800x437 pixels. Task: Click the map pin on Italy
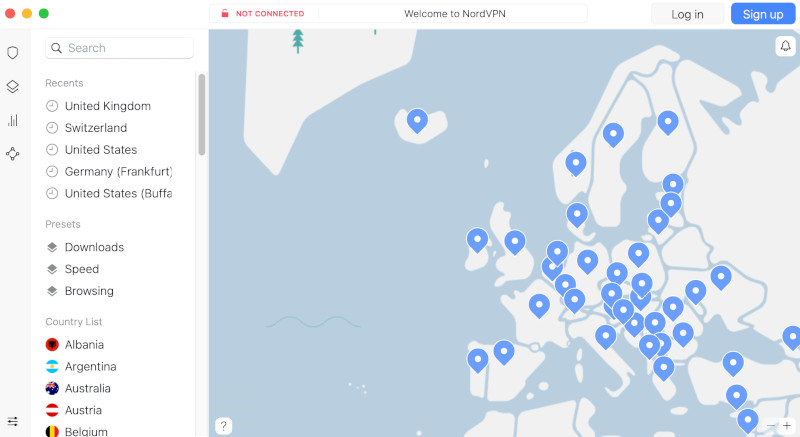tap(606, 337)
